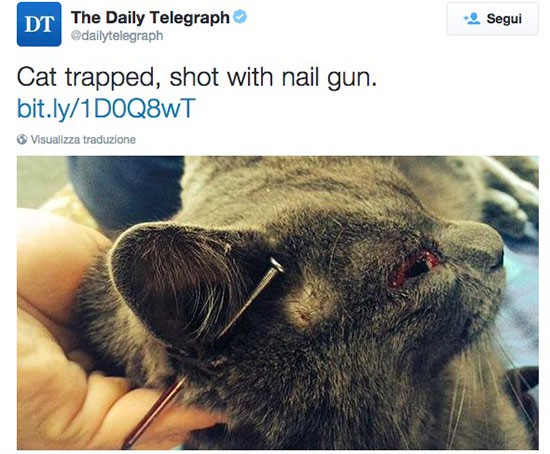Open the DT profile avatar

(39, 24)
